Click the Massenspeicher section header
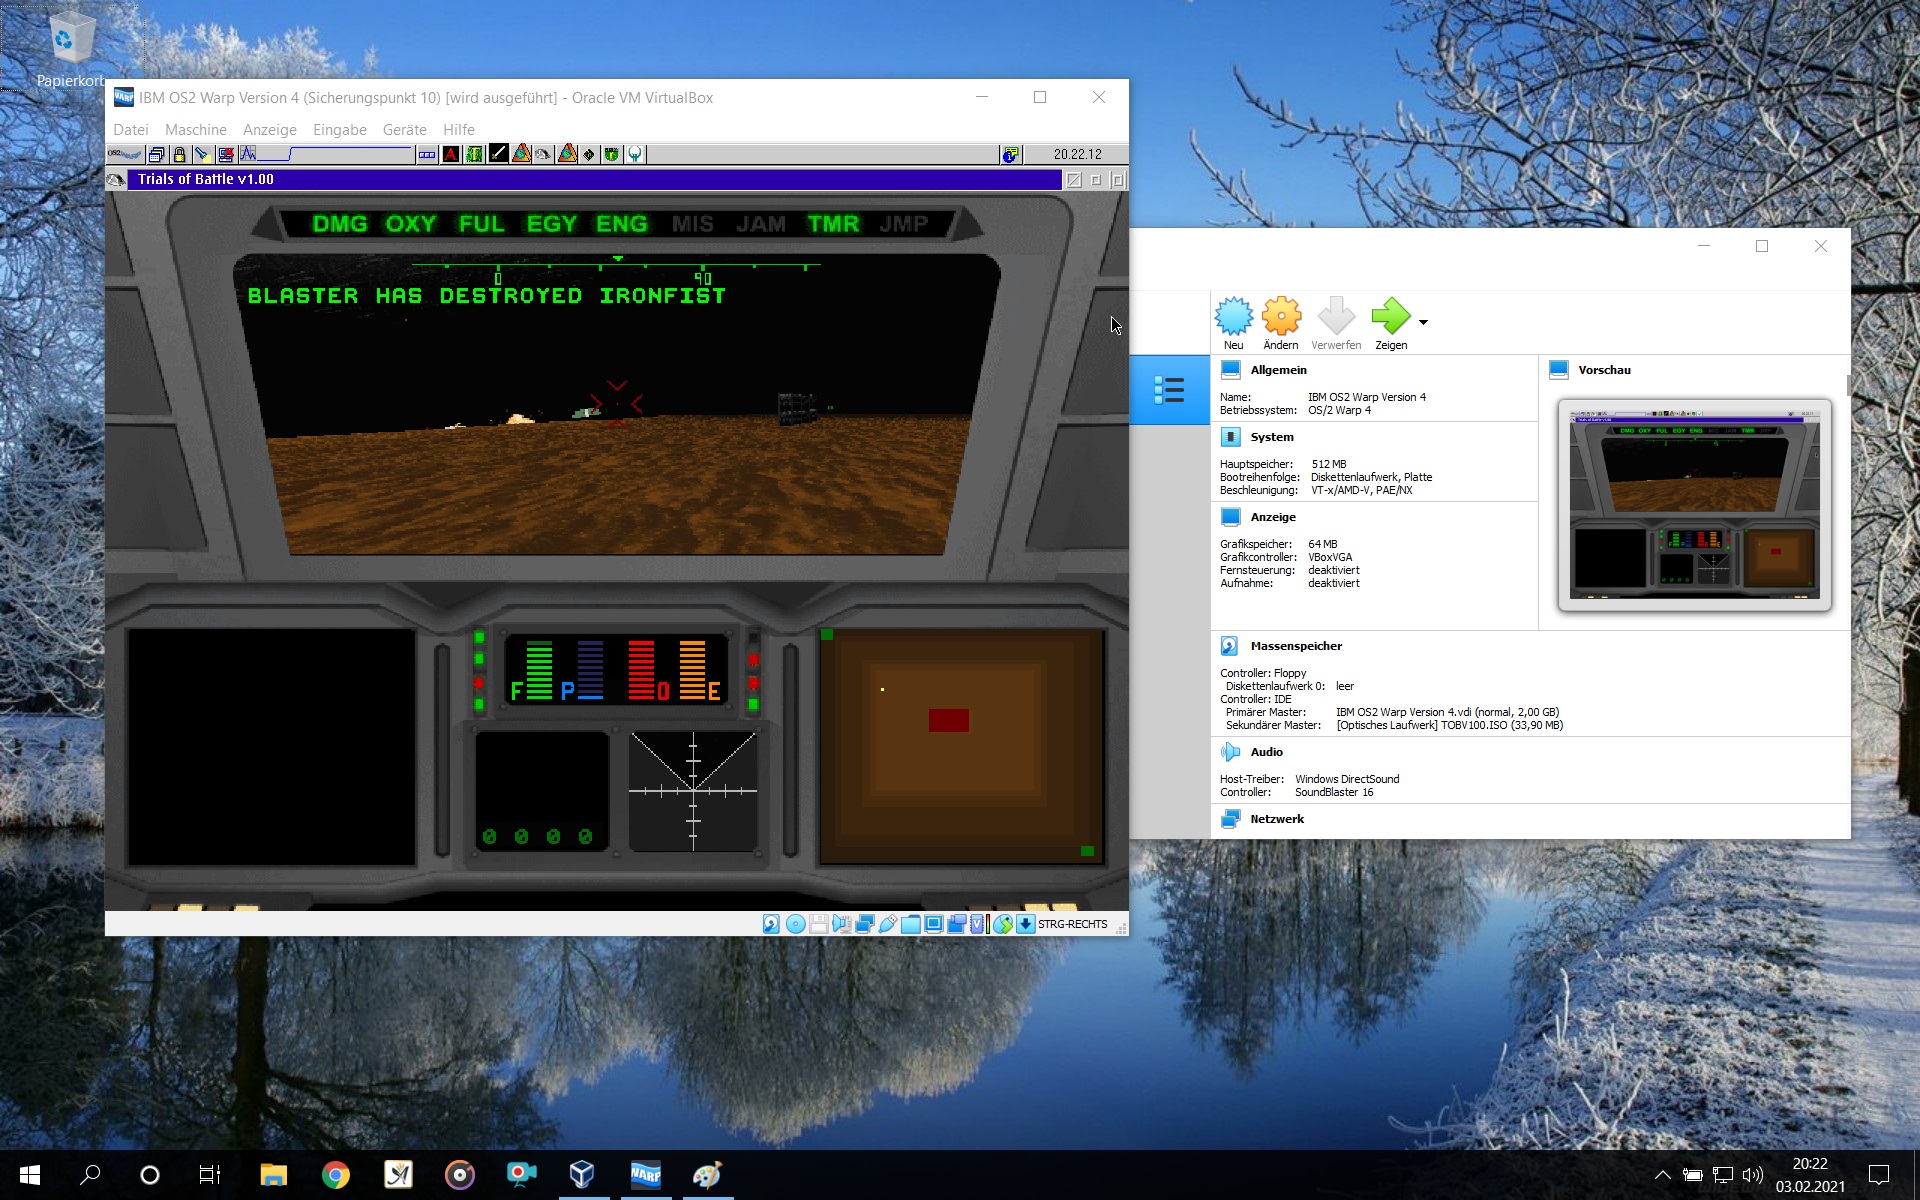 (x=1295, y=646)
